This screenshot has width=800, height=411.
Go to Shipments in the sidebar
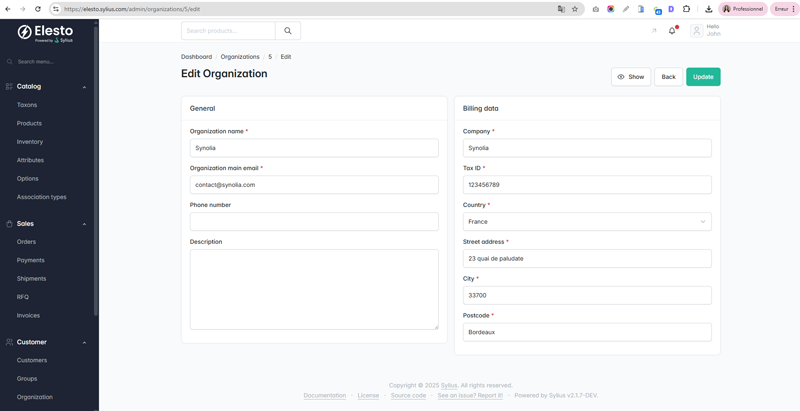pos(31,279)
